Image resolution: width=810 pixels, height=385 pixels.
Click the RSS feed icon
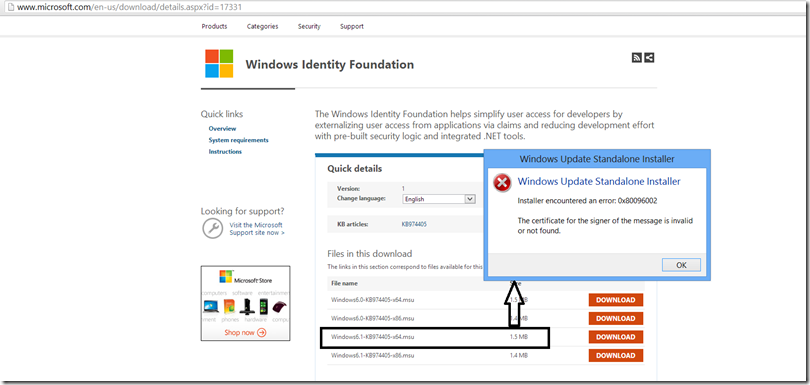click(x=636, y=58)
